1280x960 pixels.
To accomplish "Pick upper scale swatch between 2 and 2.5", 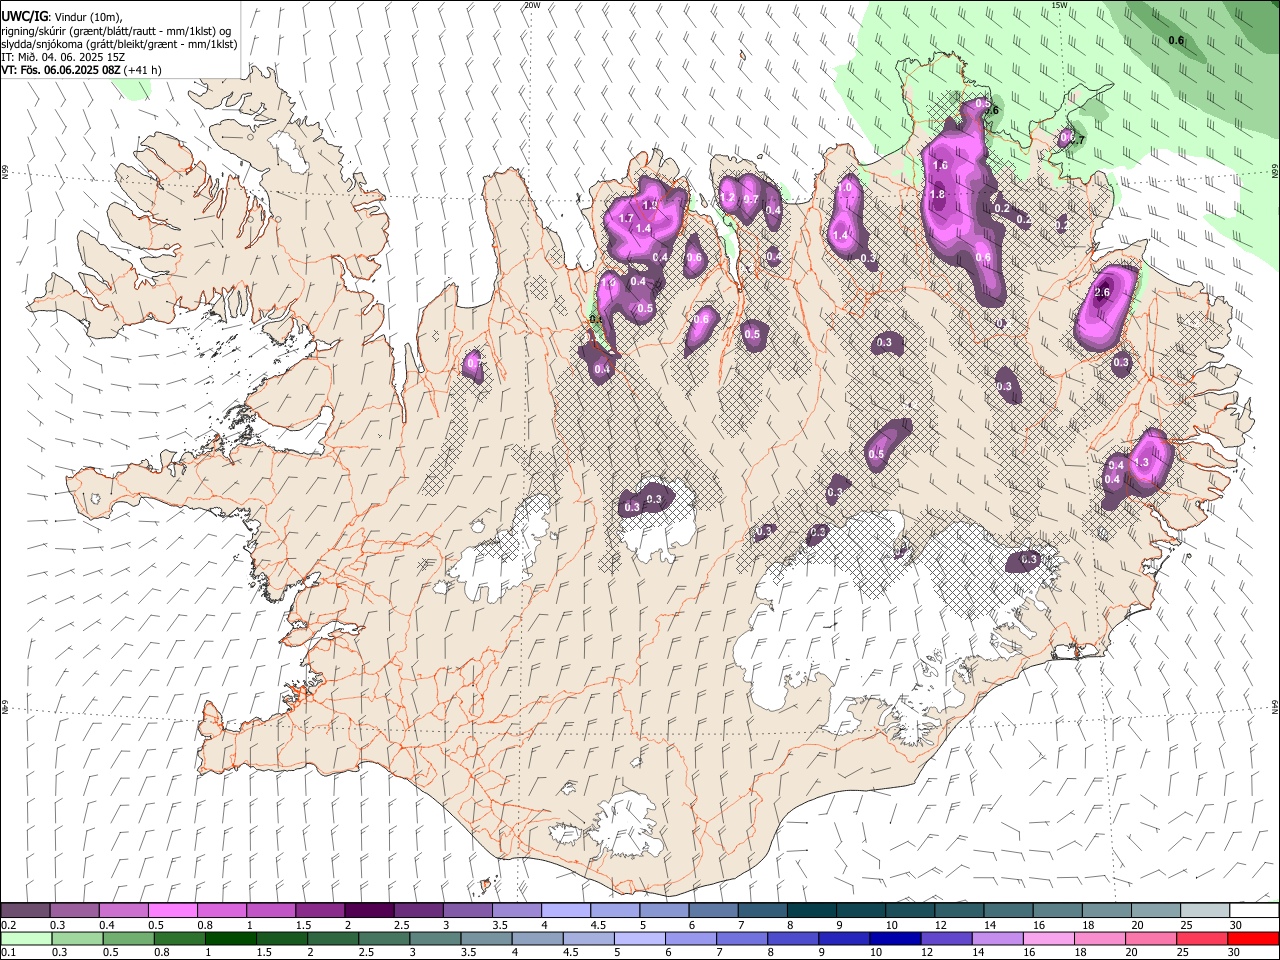I will [x=368, y=910].
